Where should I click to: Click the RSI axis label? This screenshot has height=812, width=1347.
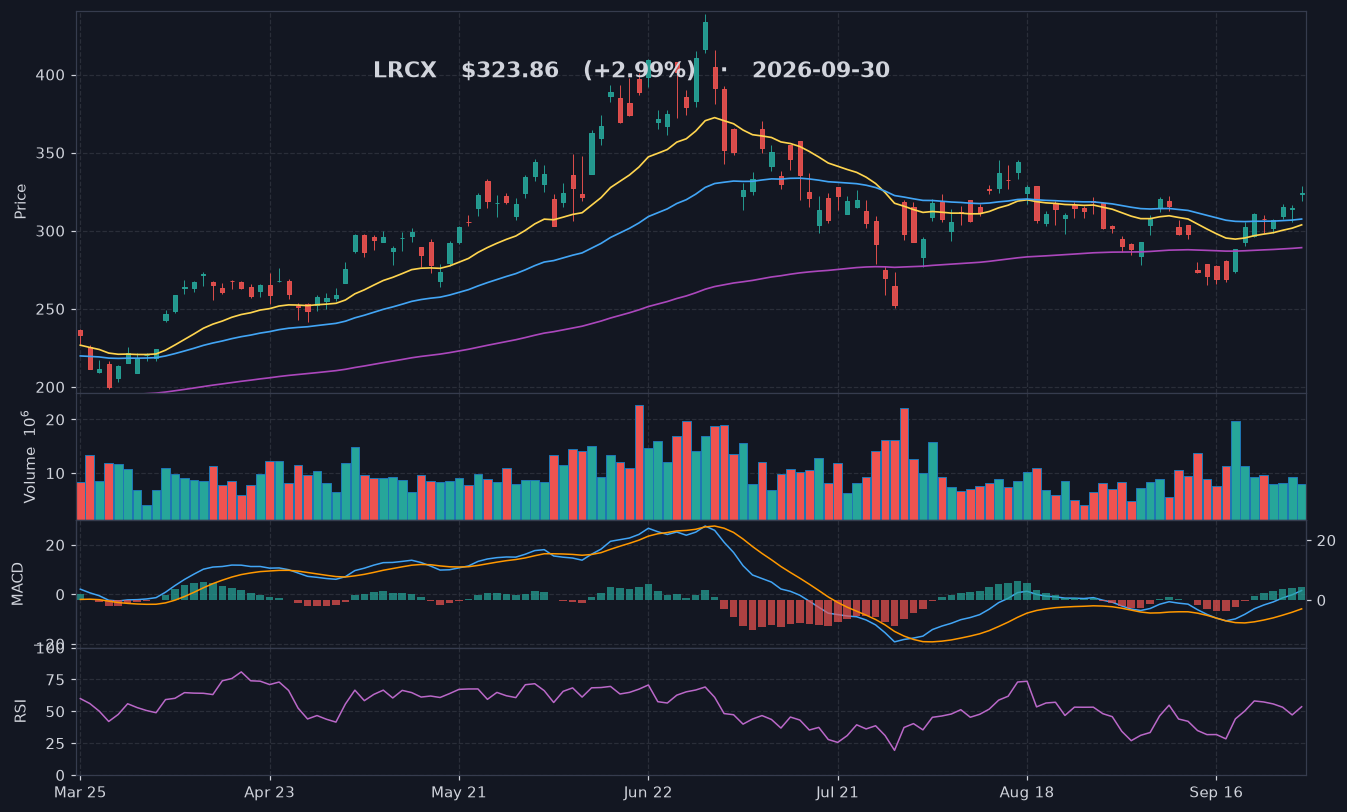[x=21, y=711]
